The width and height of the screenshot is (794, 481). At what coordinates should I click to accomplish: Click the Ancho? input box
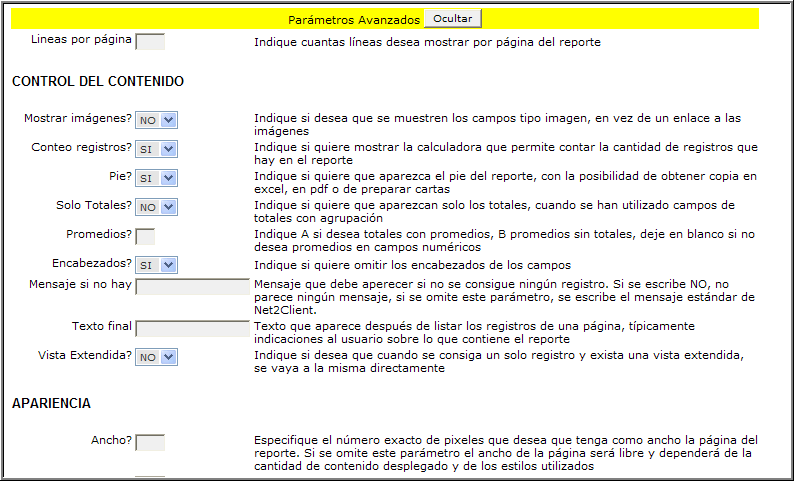tap(150, 442)
